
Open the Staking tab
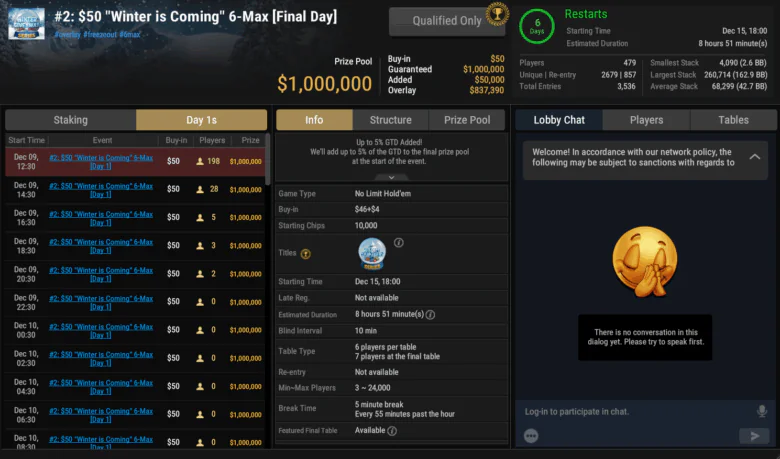[x=71, y=120]
